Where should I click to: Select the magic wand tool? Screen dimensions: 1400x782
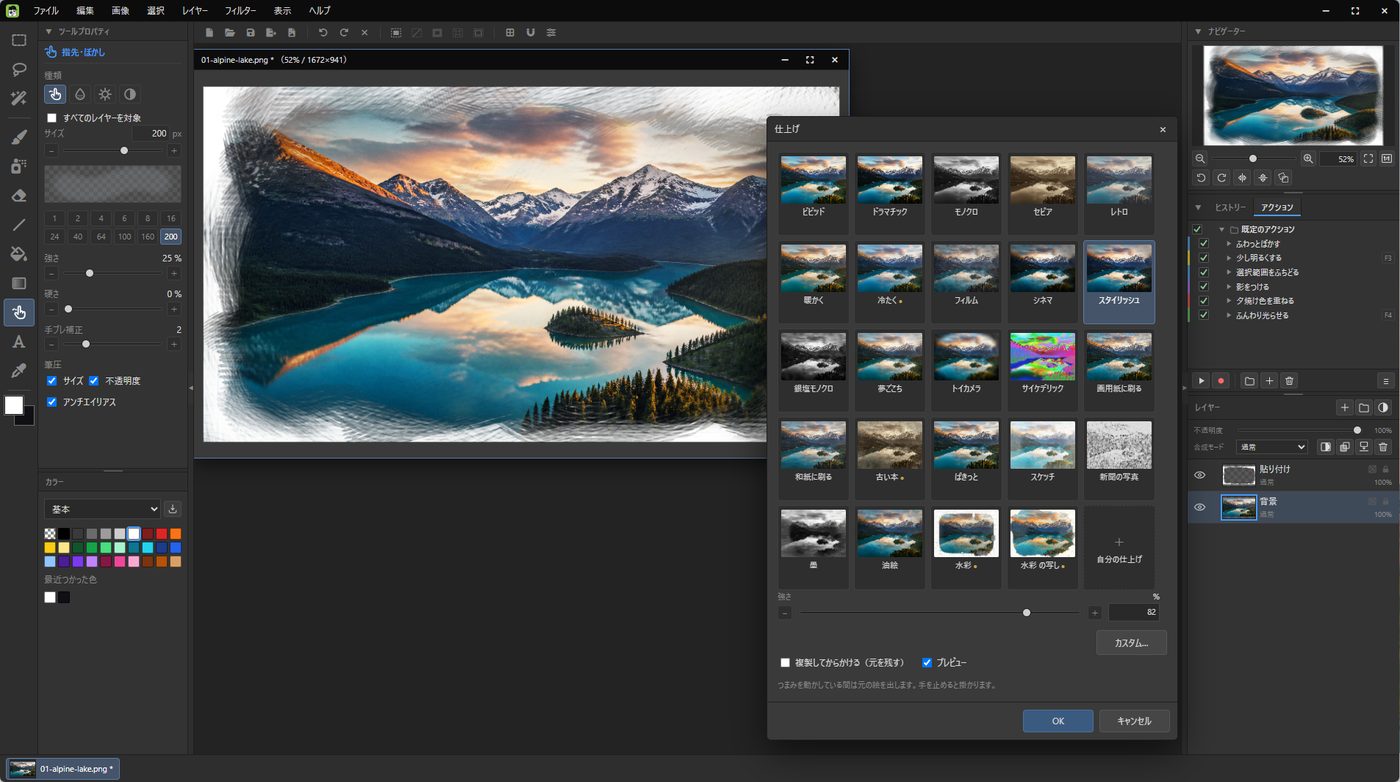coord(18,98)
